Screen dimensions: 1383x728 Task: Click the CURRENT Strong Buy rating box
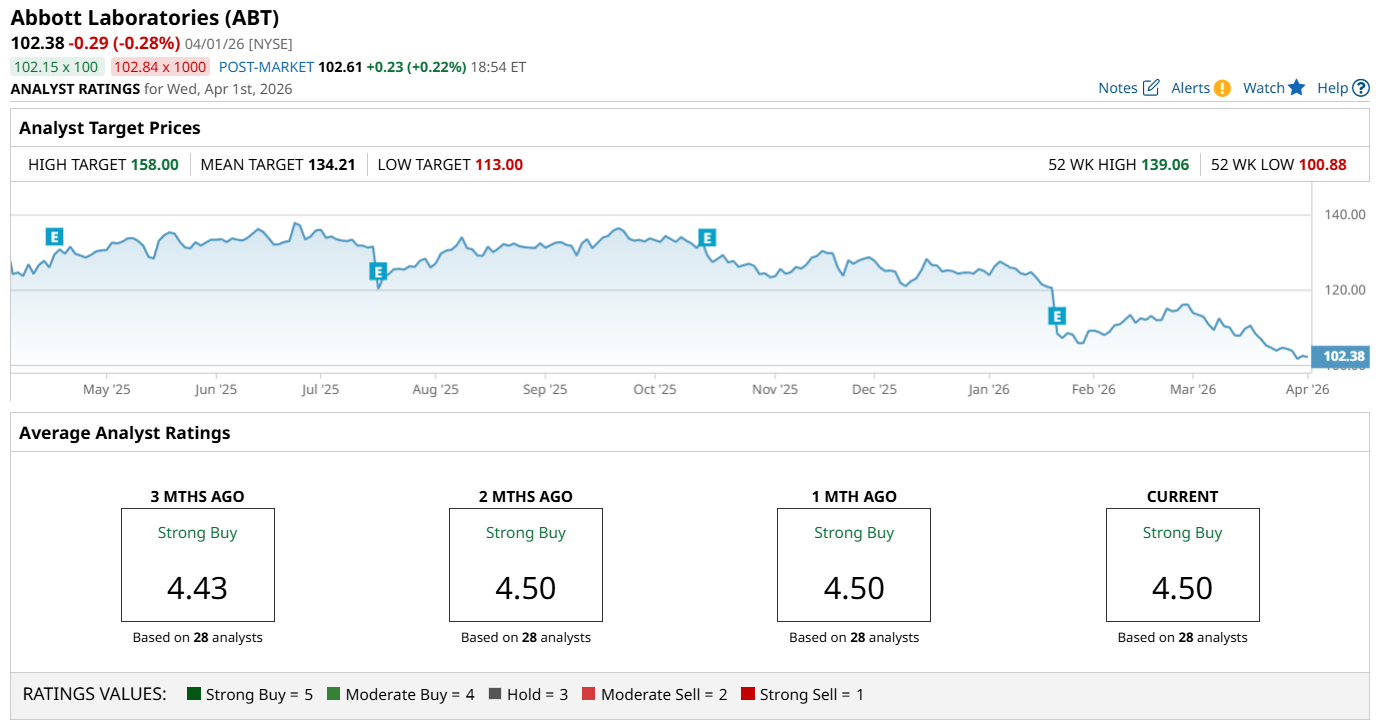1182,565
